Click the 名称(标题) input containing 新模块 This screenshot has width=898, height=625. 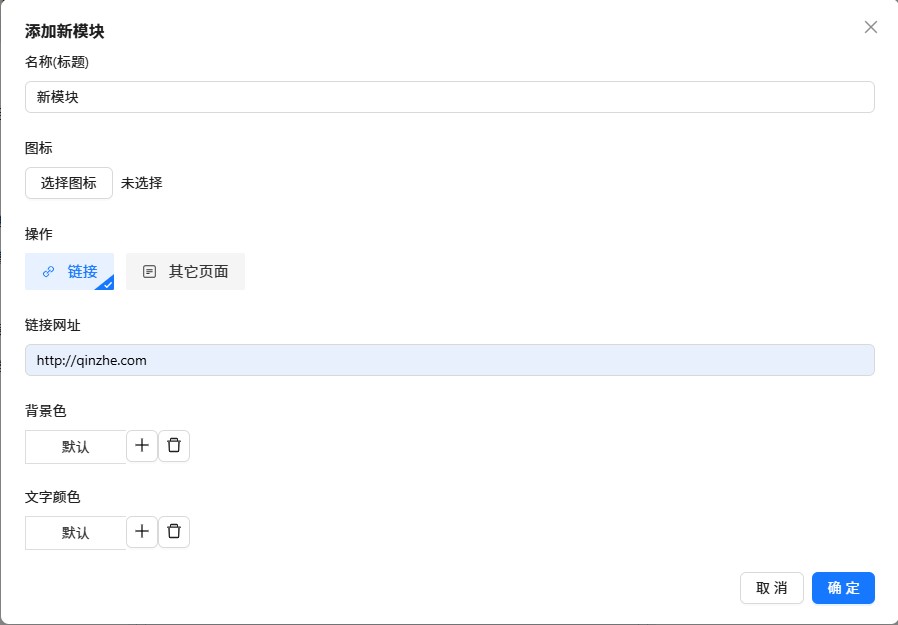[449, 97]
